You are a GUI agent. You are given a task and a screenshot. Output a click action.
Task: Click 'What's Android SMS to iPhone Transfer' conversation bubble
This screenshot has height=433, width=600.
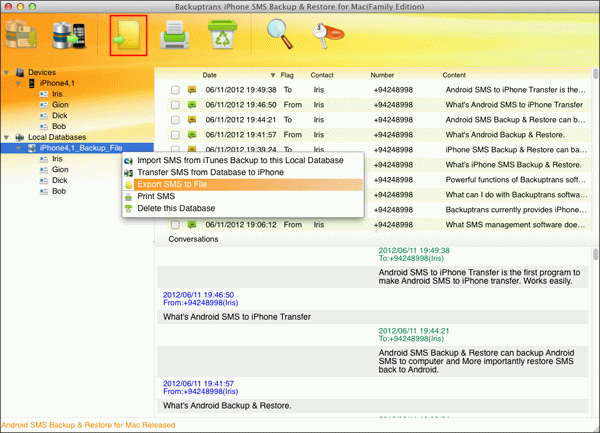pos(372,317)
